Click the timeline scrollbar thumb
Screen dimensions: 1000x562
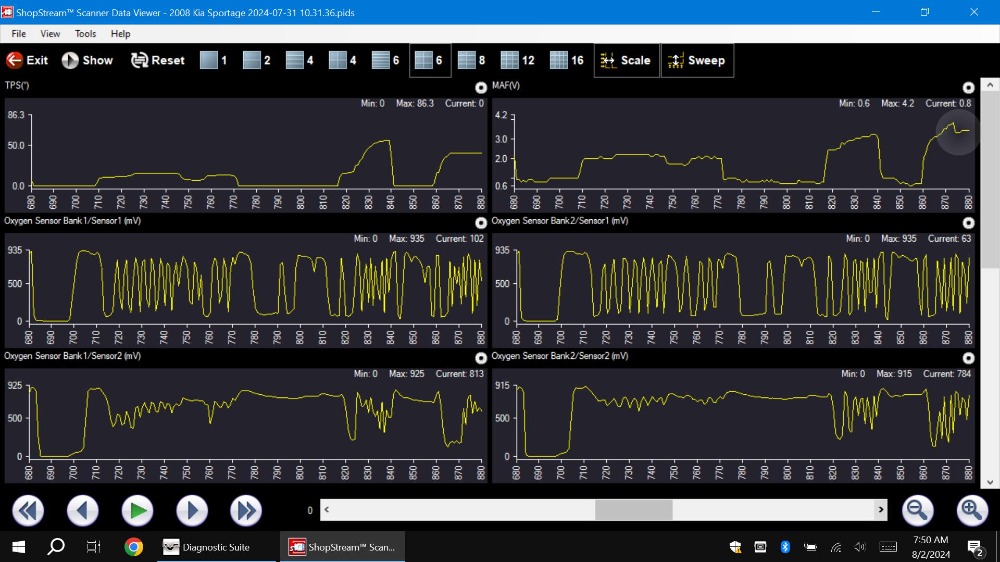634,510
